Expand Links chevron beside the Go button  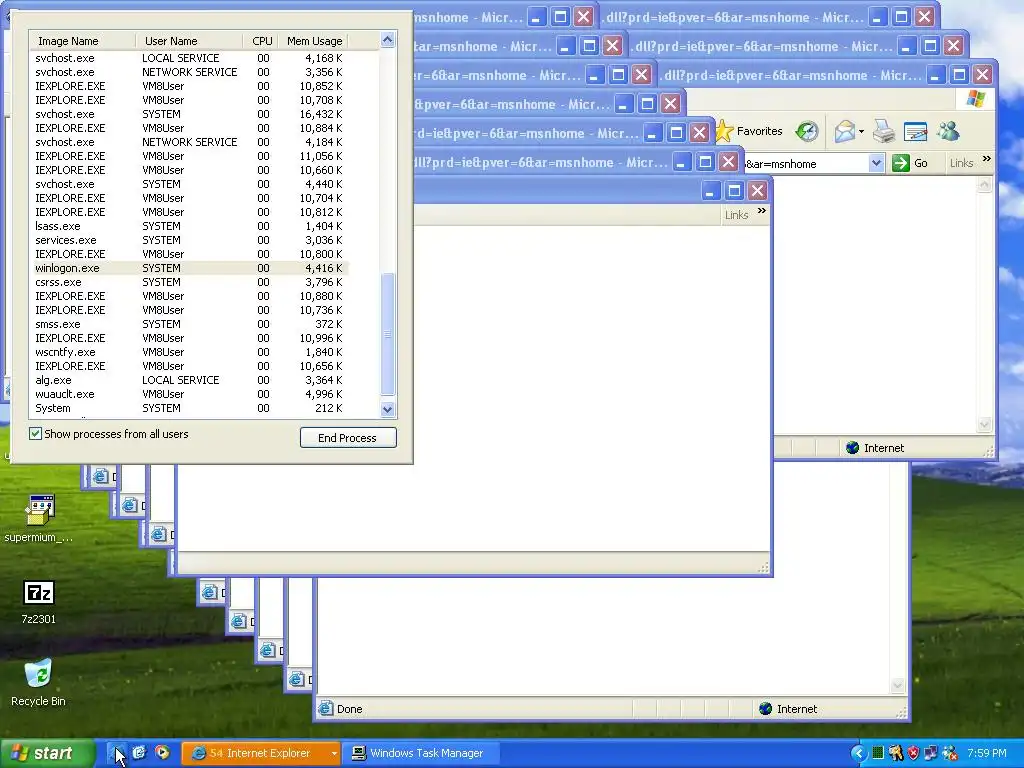tap(986, 159)
